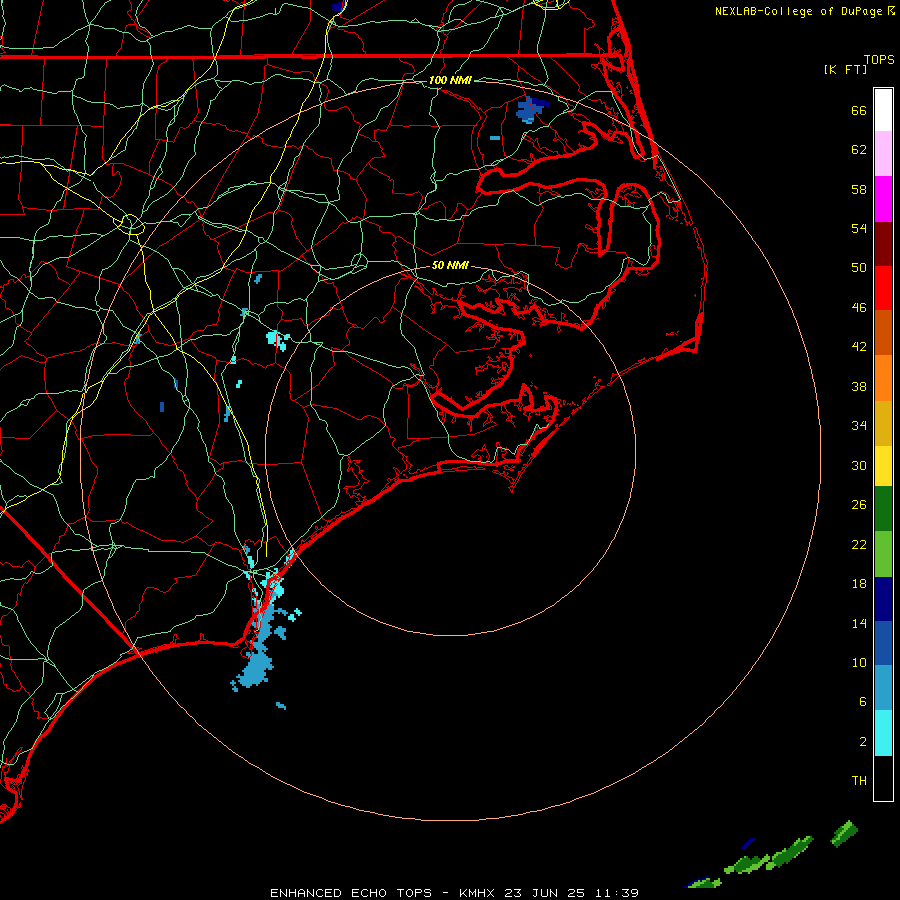Screen dimensions: 900x900
Task: Select the bright red 46-50 legend swatch
Action: [x=883, y=288]
